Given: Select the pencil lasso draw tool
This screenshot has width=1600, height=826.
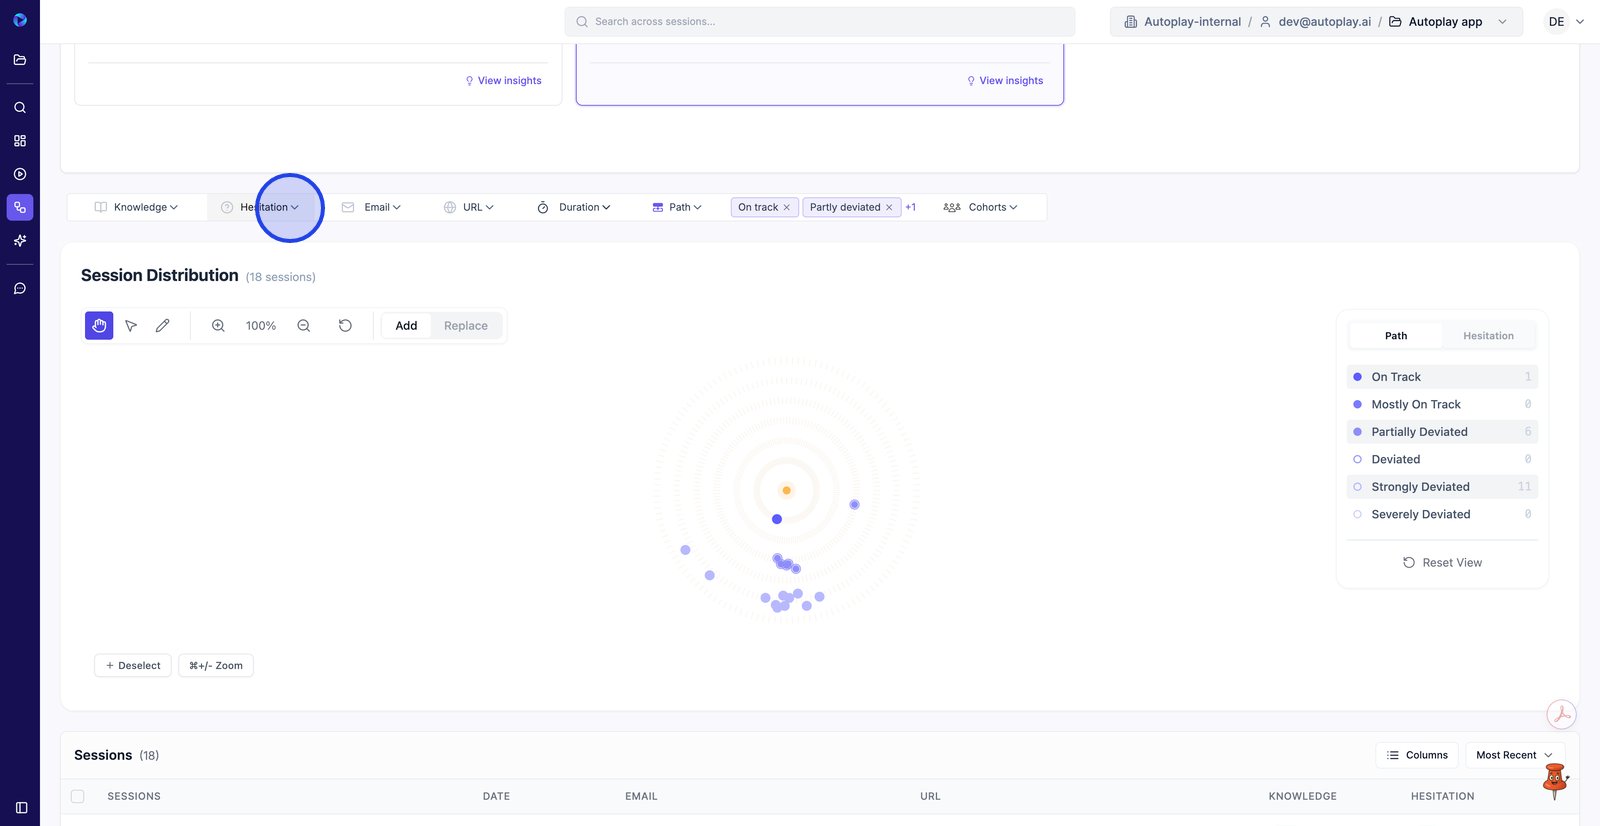Looking at the screenshot, I should [162, 326].
